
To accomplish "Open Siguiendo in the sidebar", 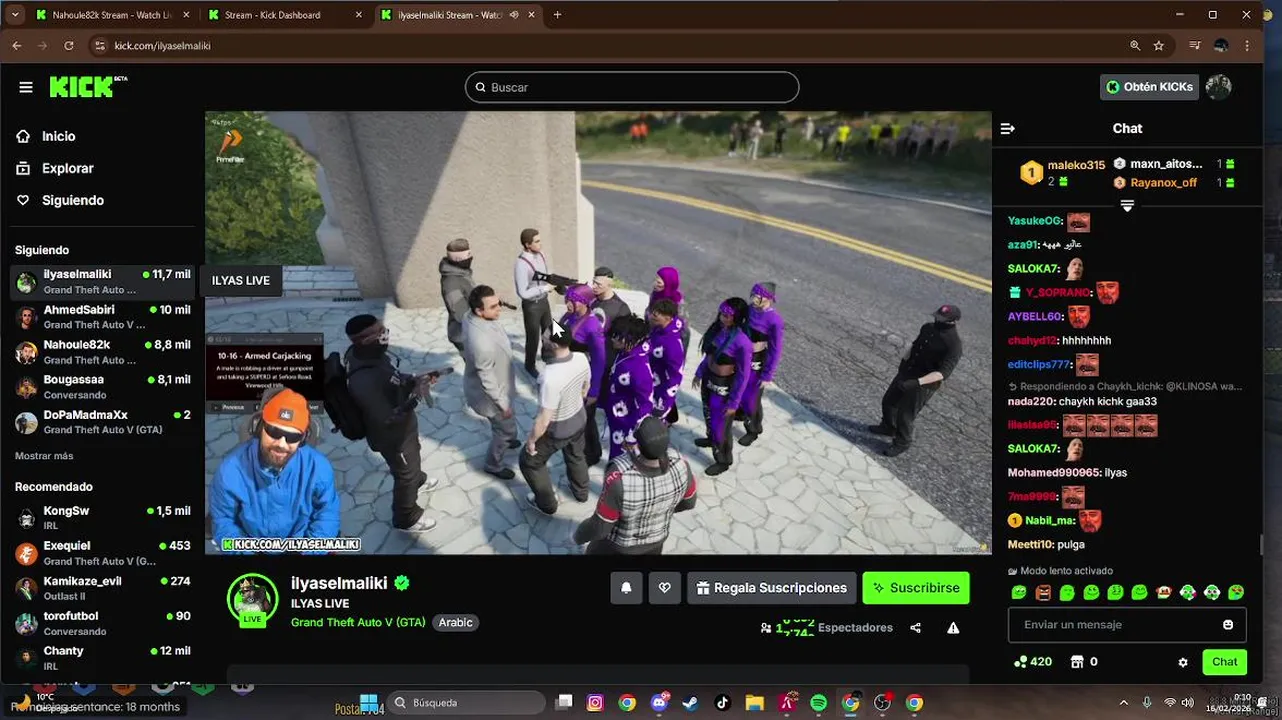I will tap(72, 200).
